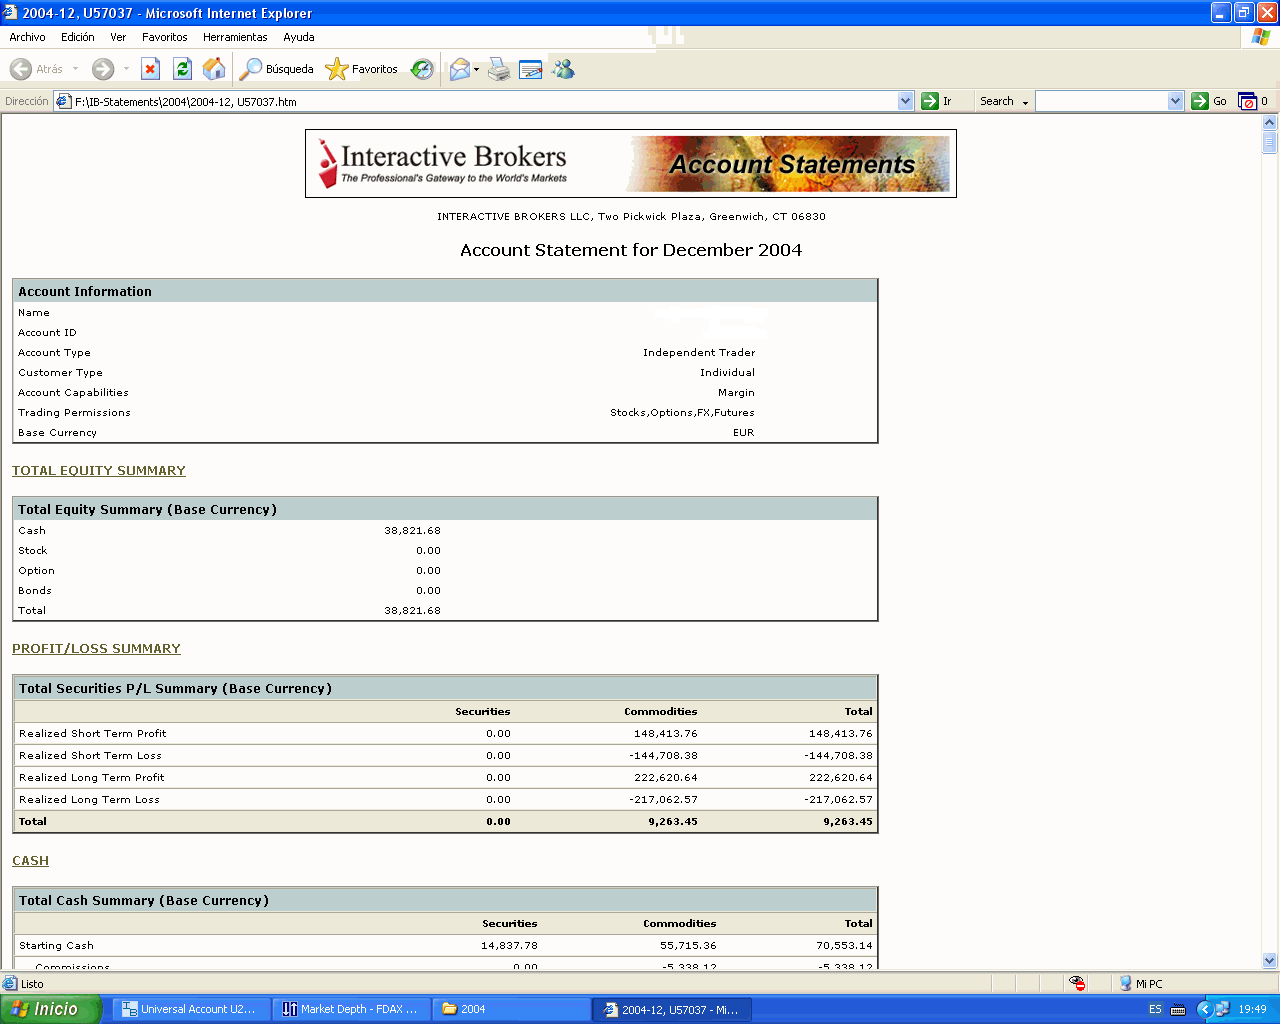Click the EUR base currency value
1280x1024 pixels.
pyautogui.click(x=743, y=432)
